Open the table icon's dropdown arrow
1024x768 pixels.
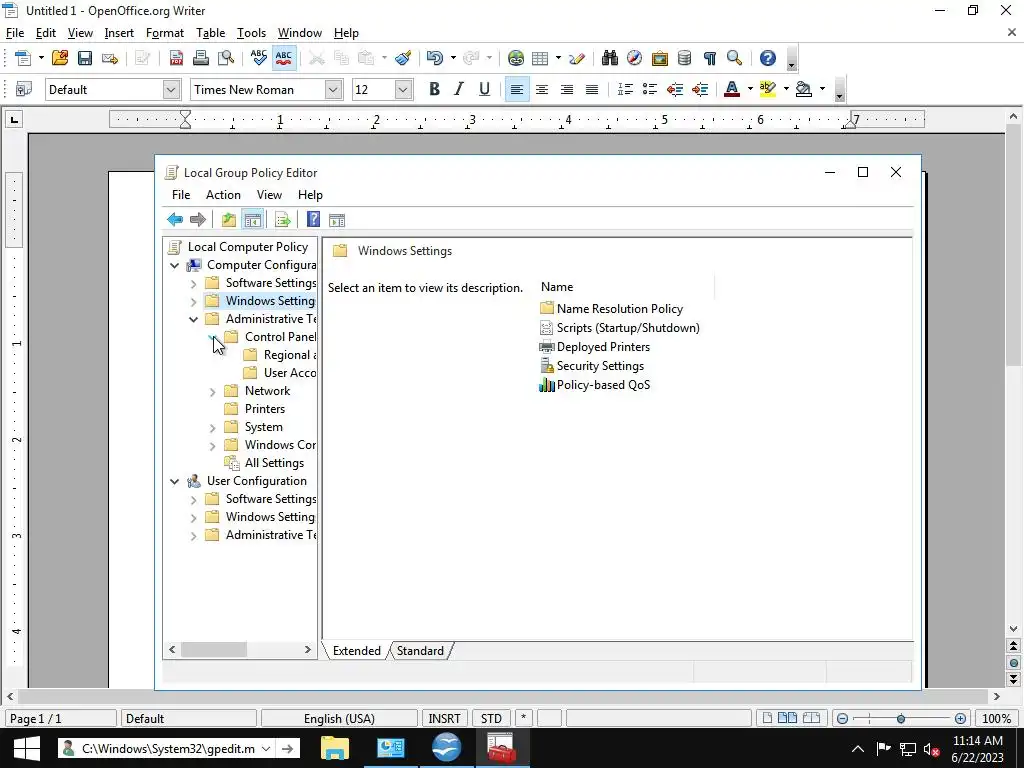point(558,58)
